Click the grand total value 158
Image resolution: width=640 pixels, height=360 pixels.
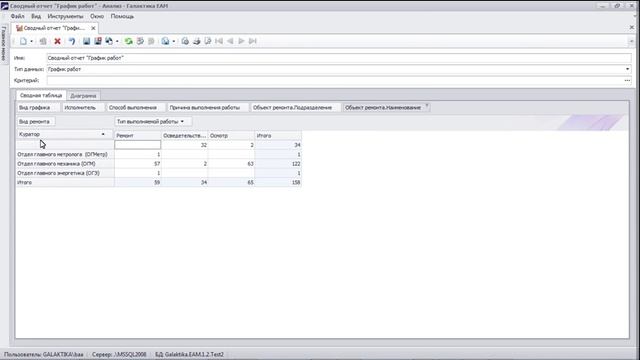click(x=278, y=182)
